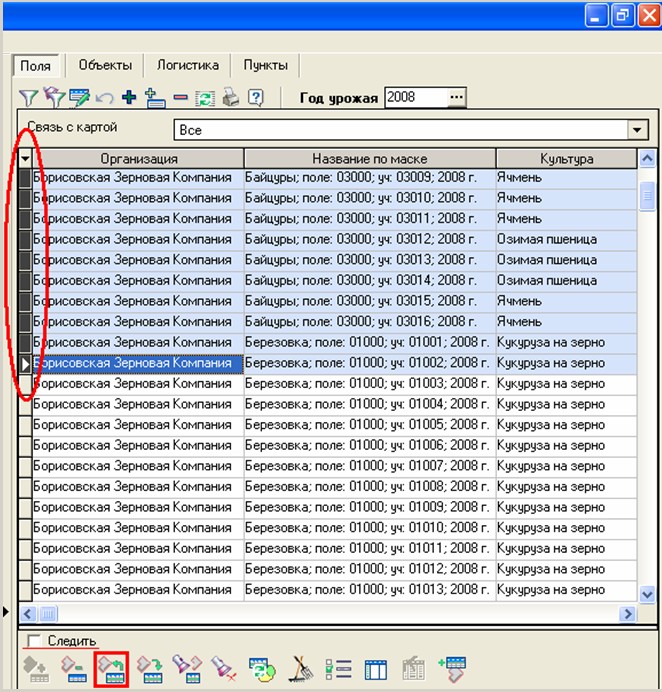Open the Логистика tab

pos(187,65)
